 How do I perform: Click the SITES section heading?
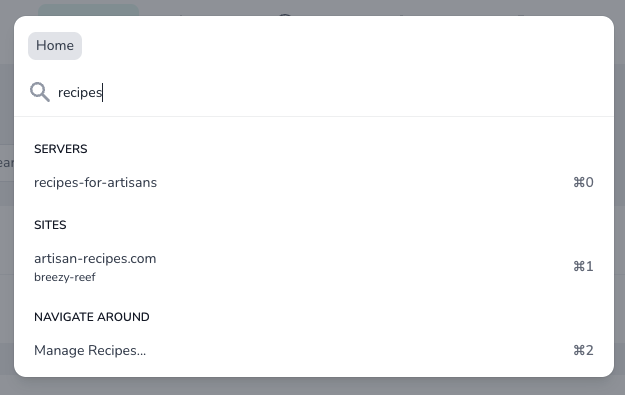pyautogui.click(x=50, y=225)
